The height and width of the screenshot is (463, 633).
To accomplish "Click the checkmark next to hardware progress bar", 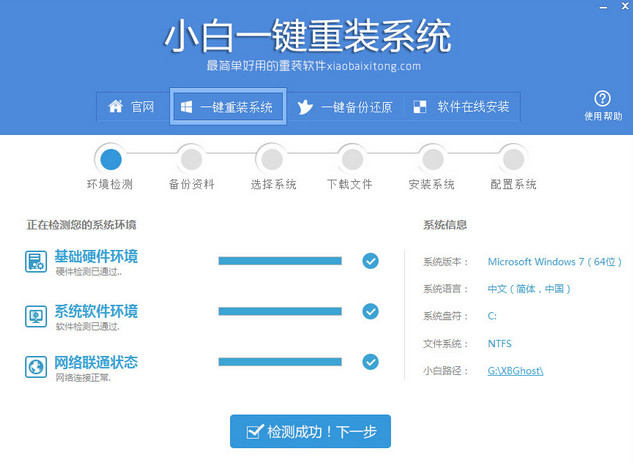I will point(370,261).
